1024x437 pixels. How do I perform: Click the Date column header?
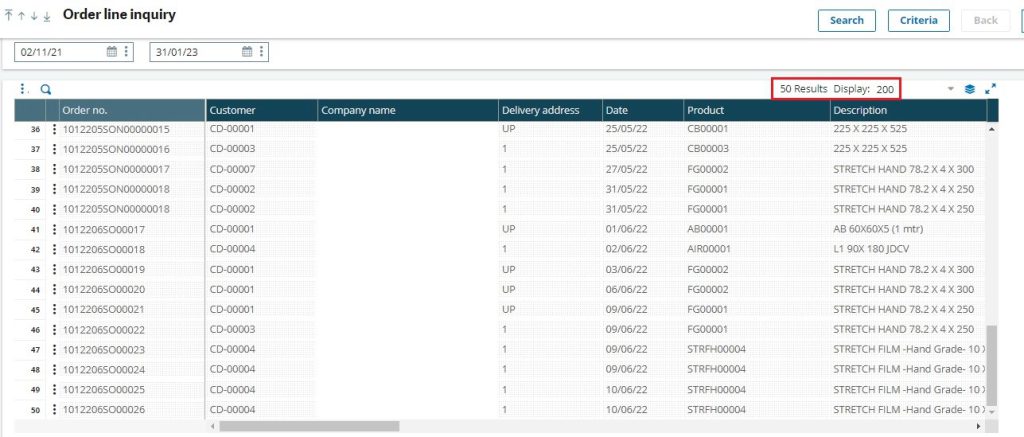click(x=643, y=110)
